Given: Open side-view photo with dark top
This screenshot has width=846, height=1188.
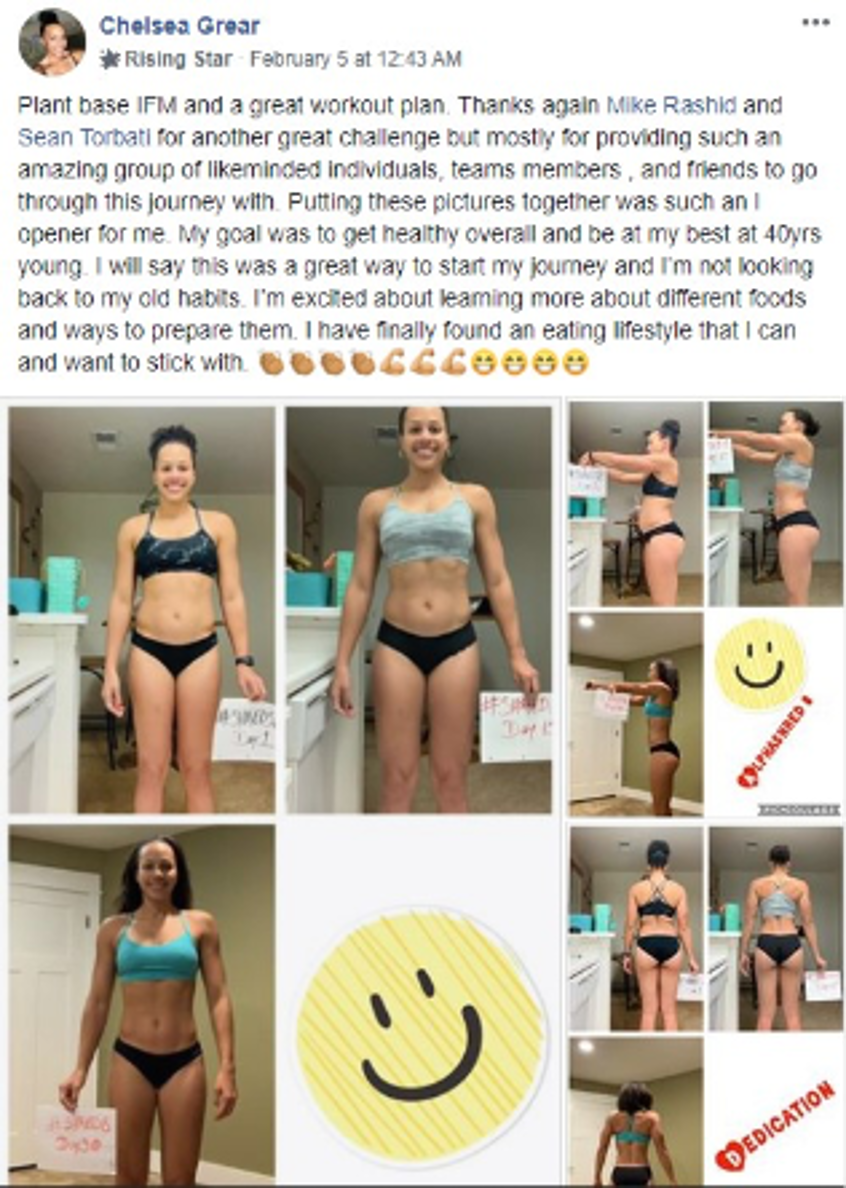Looking at the screenshot, I should pos(636,504).
